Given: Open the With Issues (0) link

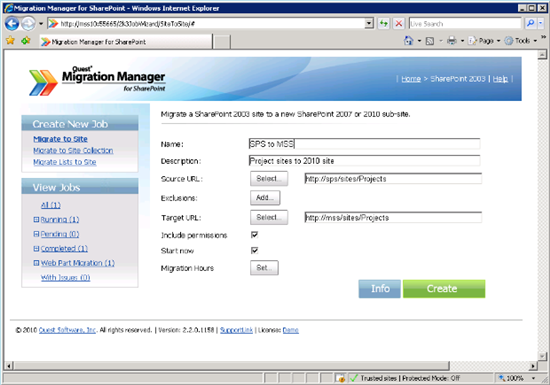Looking at the screenshot, I should point(65,278).
